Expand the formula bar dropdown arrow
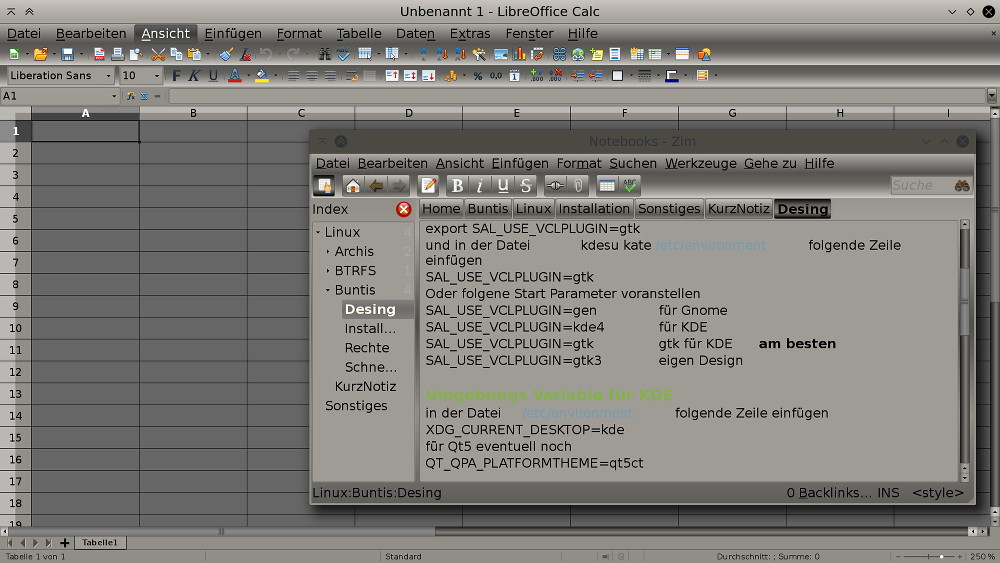 tap(992, 96)
